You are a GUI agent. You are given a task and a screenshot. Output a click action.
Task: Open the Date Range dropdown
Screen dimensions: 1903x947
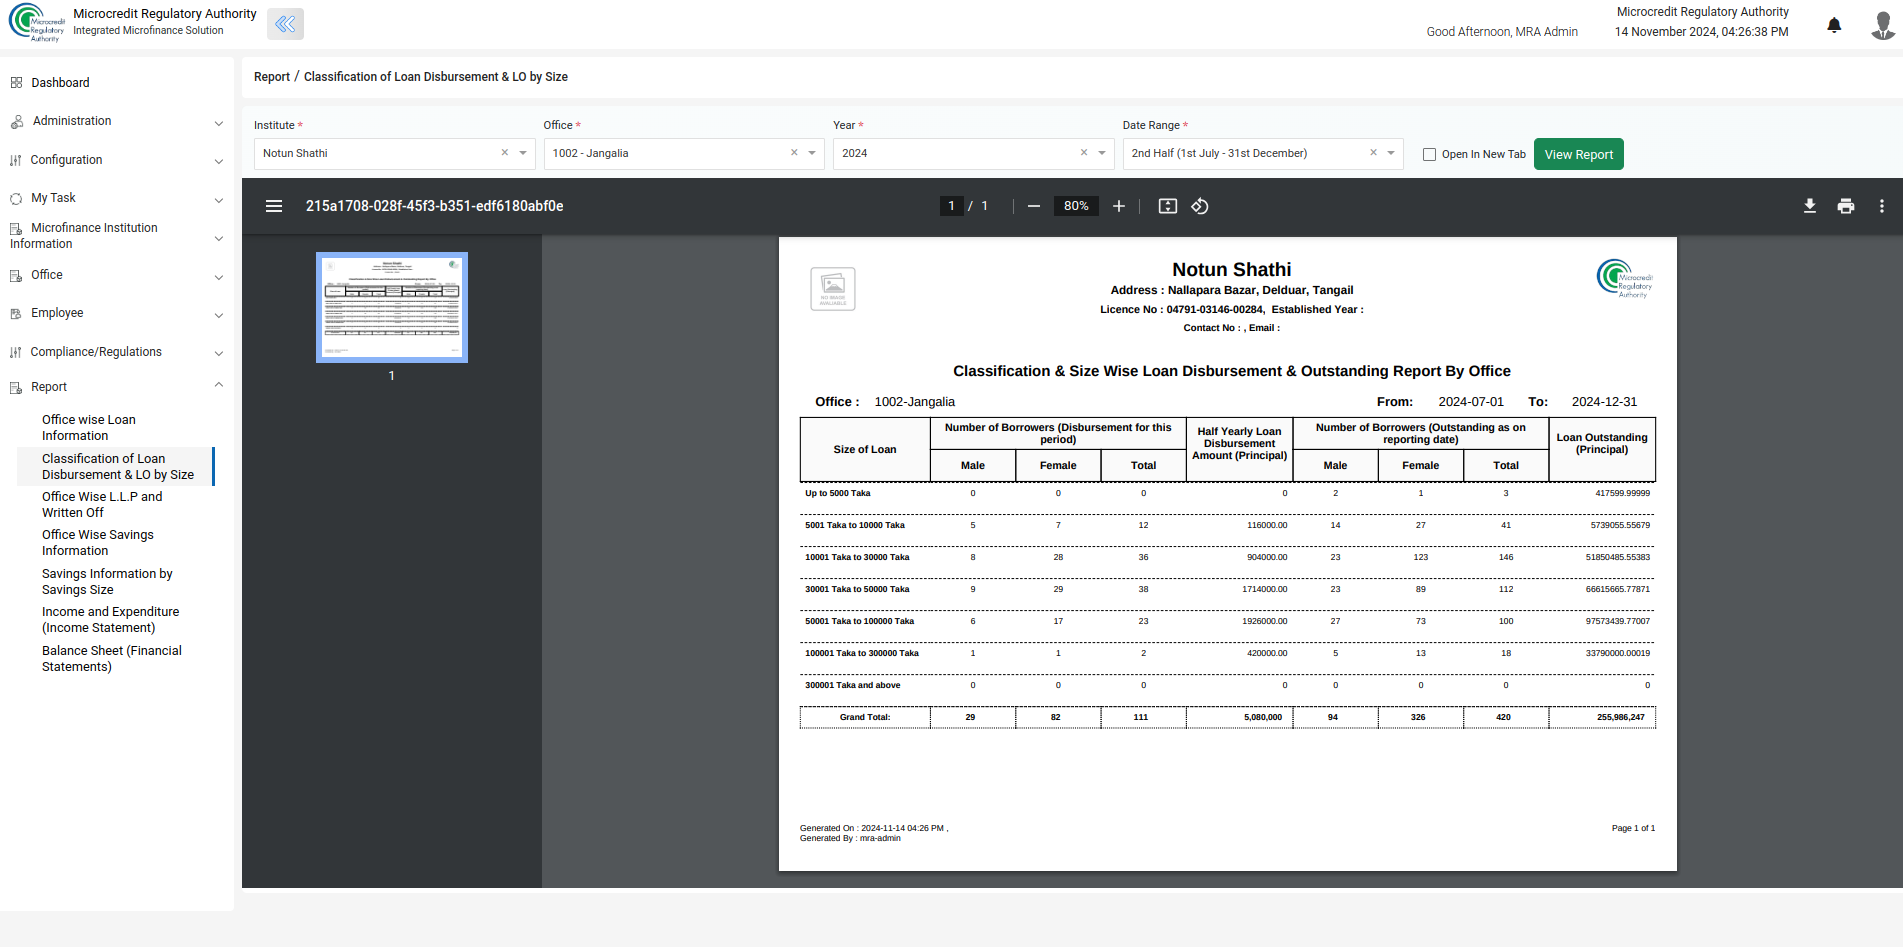point(1391,153)
